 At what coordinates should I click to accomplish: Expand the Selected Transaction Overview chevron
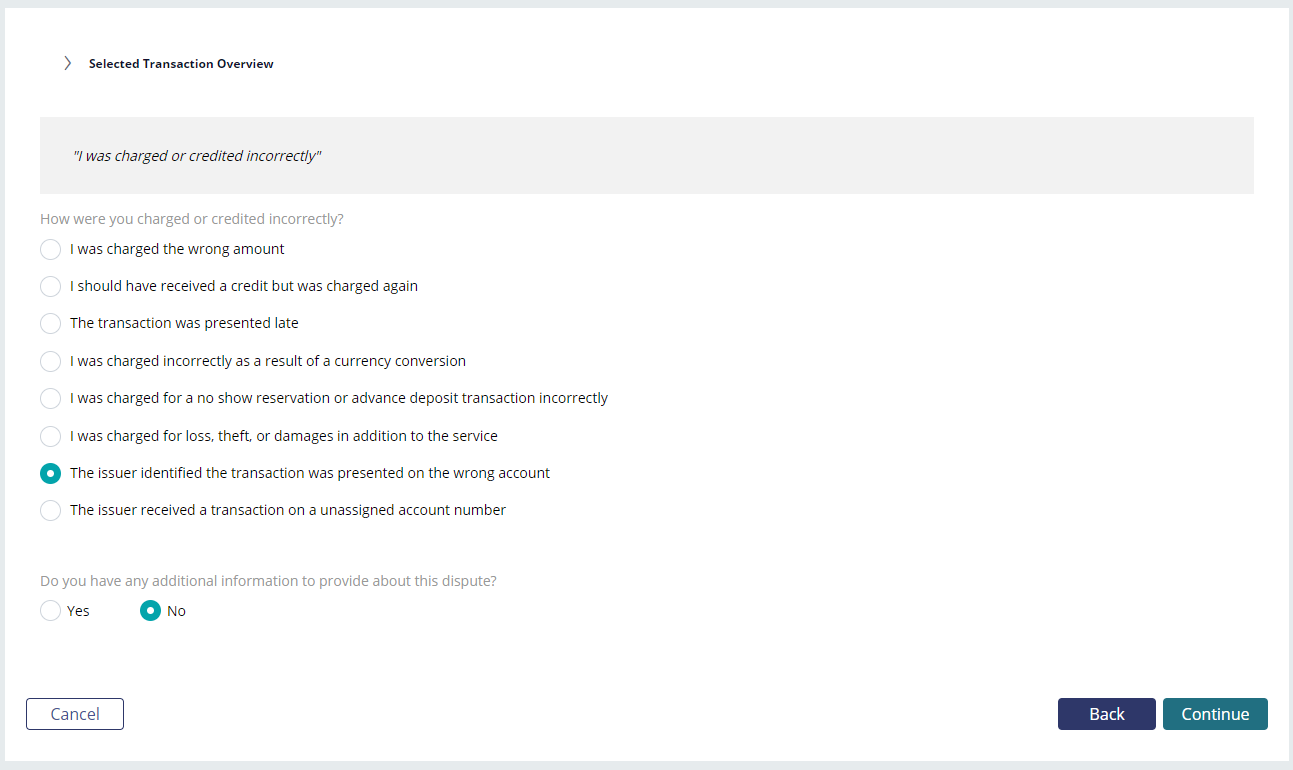tap(67, 63)
